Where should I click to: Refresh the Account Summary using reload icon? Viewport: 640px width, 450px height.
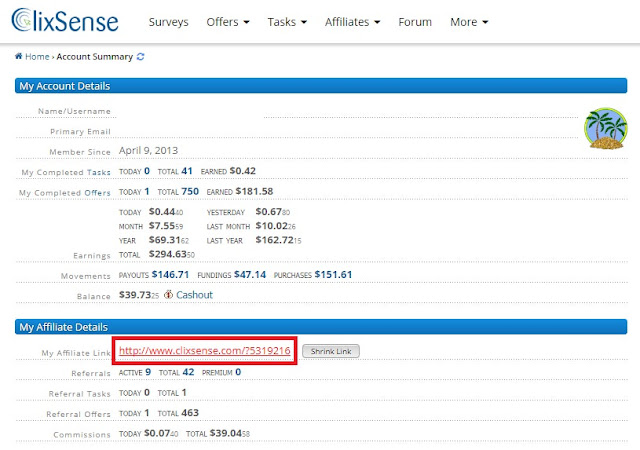[140, 56]
